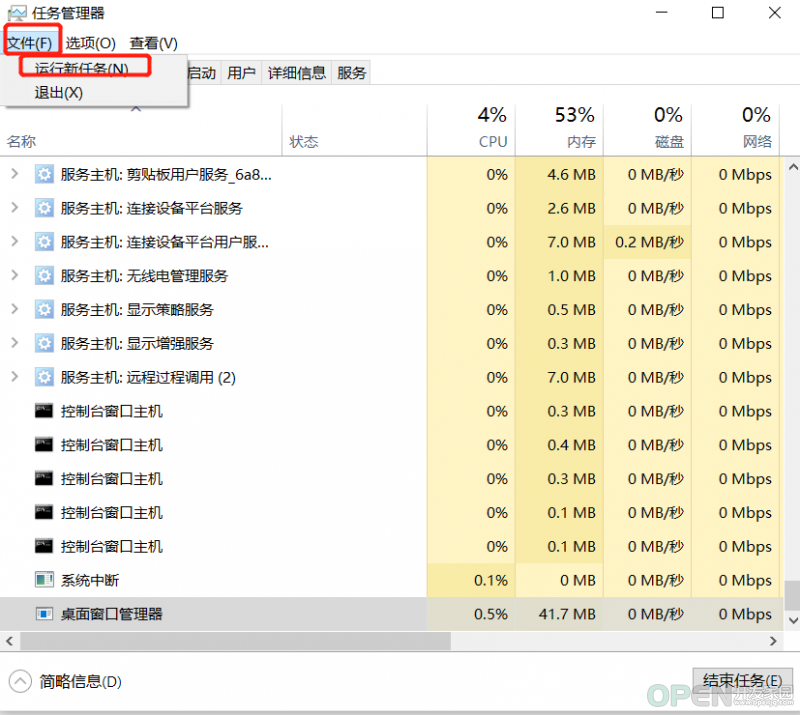This screenshot has height=715, width=800.
Task: Close the Task Manager window
Action: click(774, 12)
